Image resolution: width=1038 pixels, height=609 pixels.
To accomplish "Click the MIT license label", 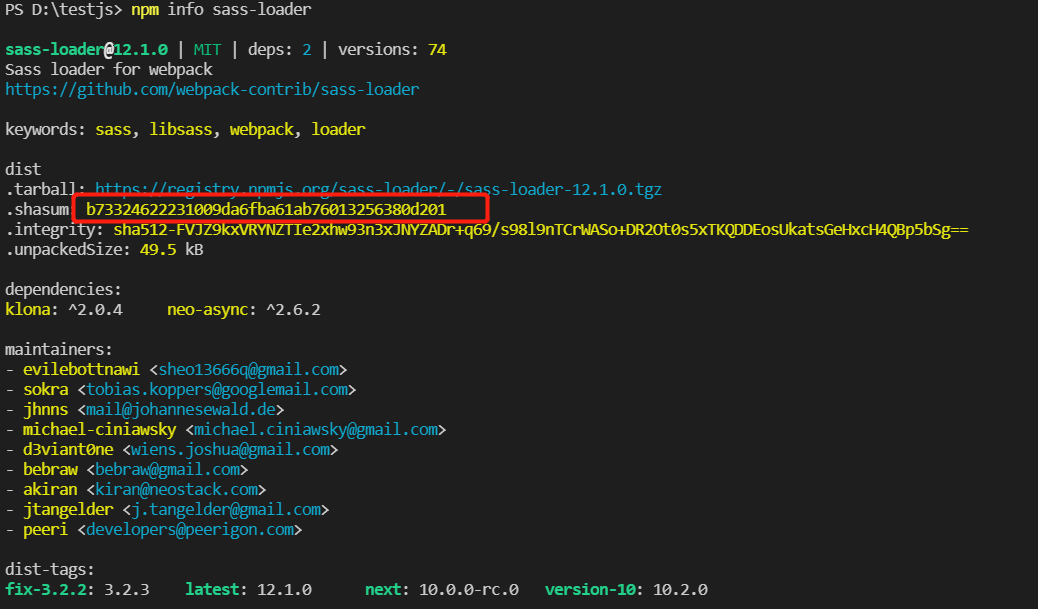I will click(207, 50).
